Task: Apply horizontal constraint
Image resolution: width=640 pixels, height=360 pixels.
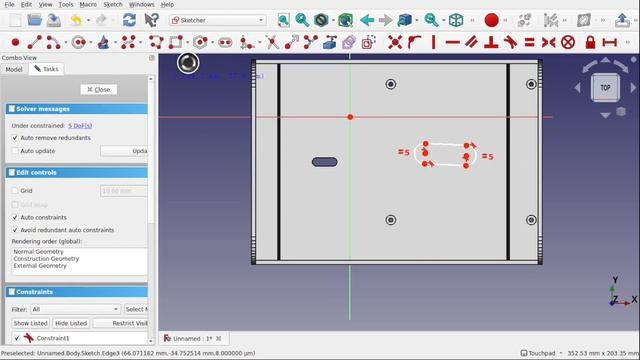Action: 453,42
